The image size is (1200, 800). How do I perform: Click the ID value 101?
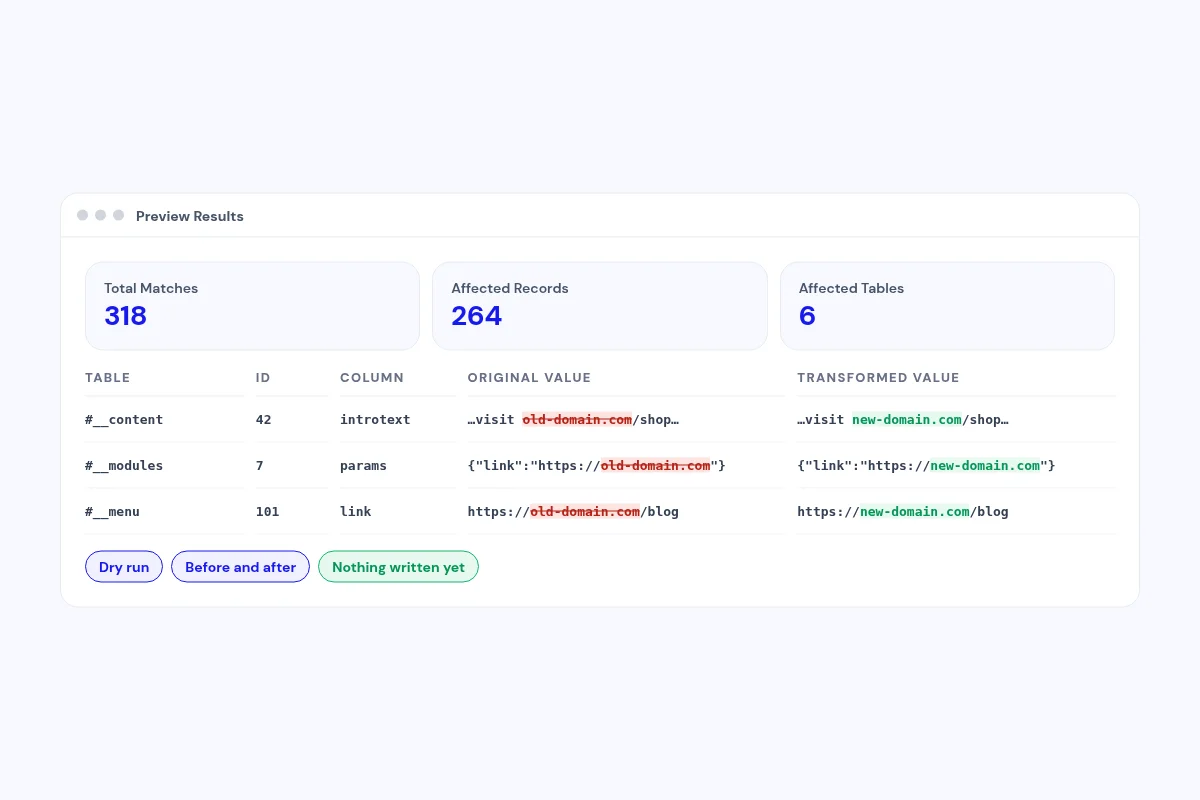[x=268, y=512]
